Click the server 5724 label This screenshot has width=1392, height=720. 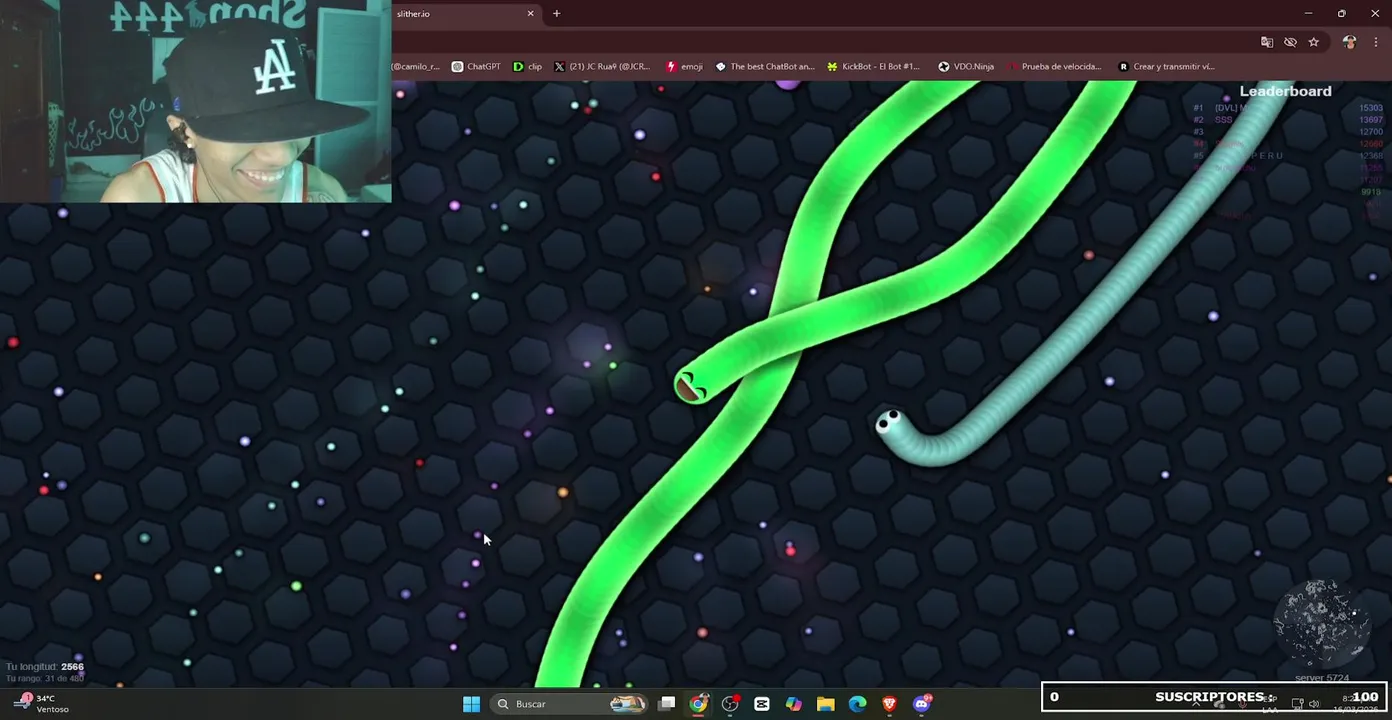point(1322,678)
